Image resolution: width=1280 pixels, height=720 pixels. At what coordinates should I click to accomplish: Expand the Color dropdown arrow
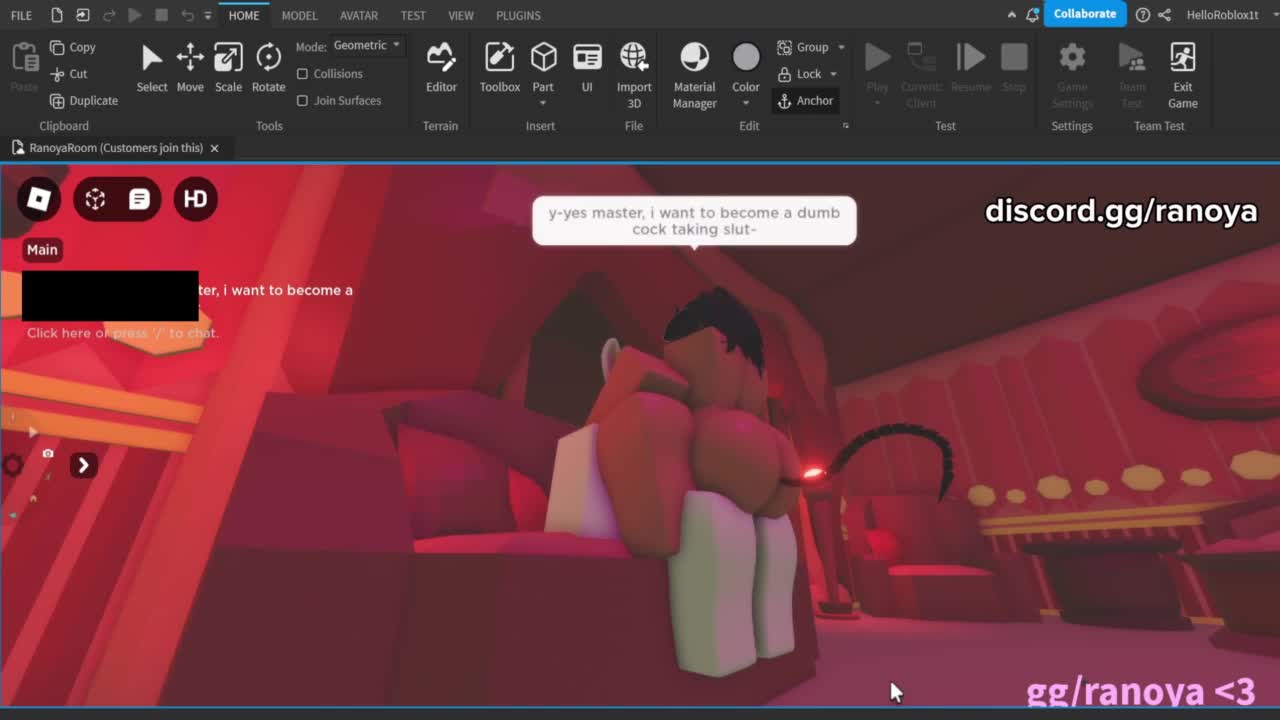tap(746, 103)
